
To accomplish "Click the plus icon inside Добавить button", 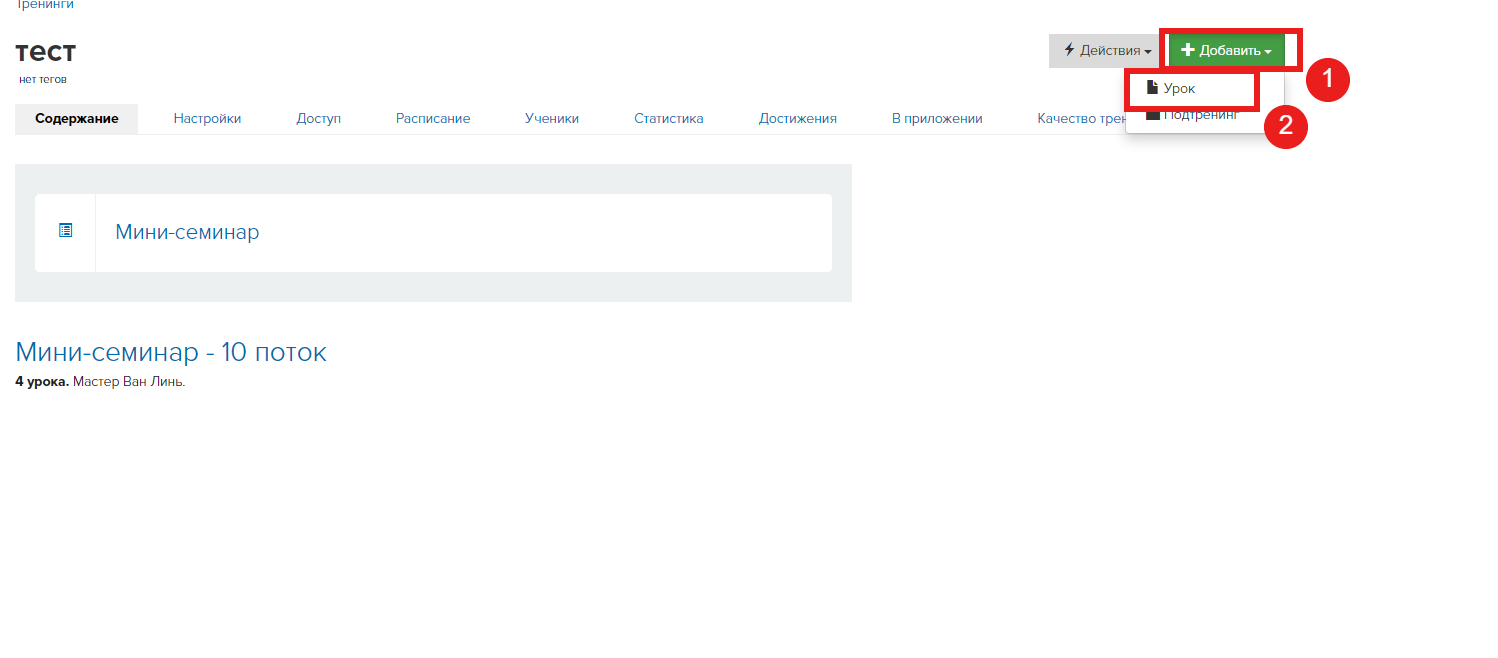I will (x=1187, y=48).
